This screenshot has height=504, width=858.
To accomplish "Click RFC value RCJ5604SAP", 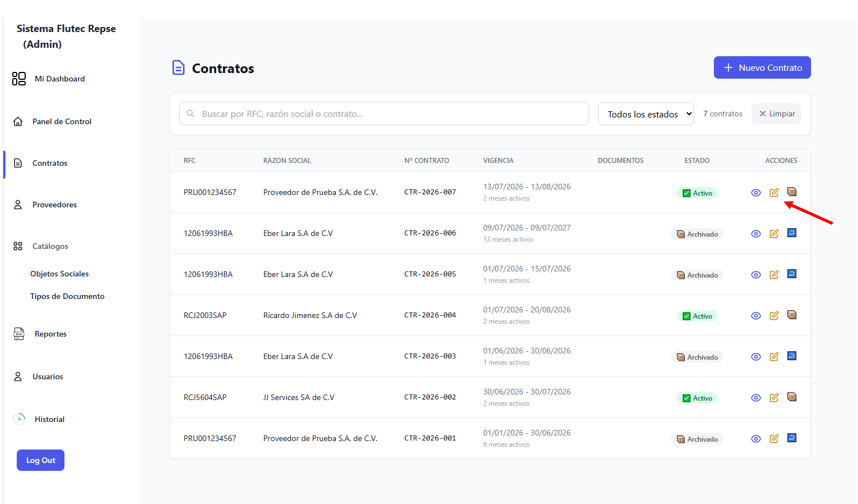I will 205,397.
